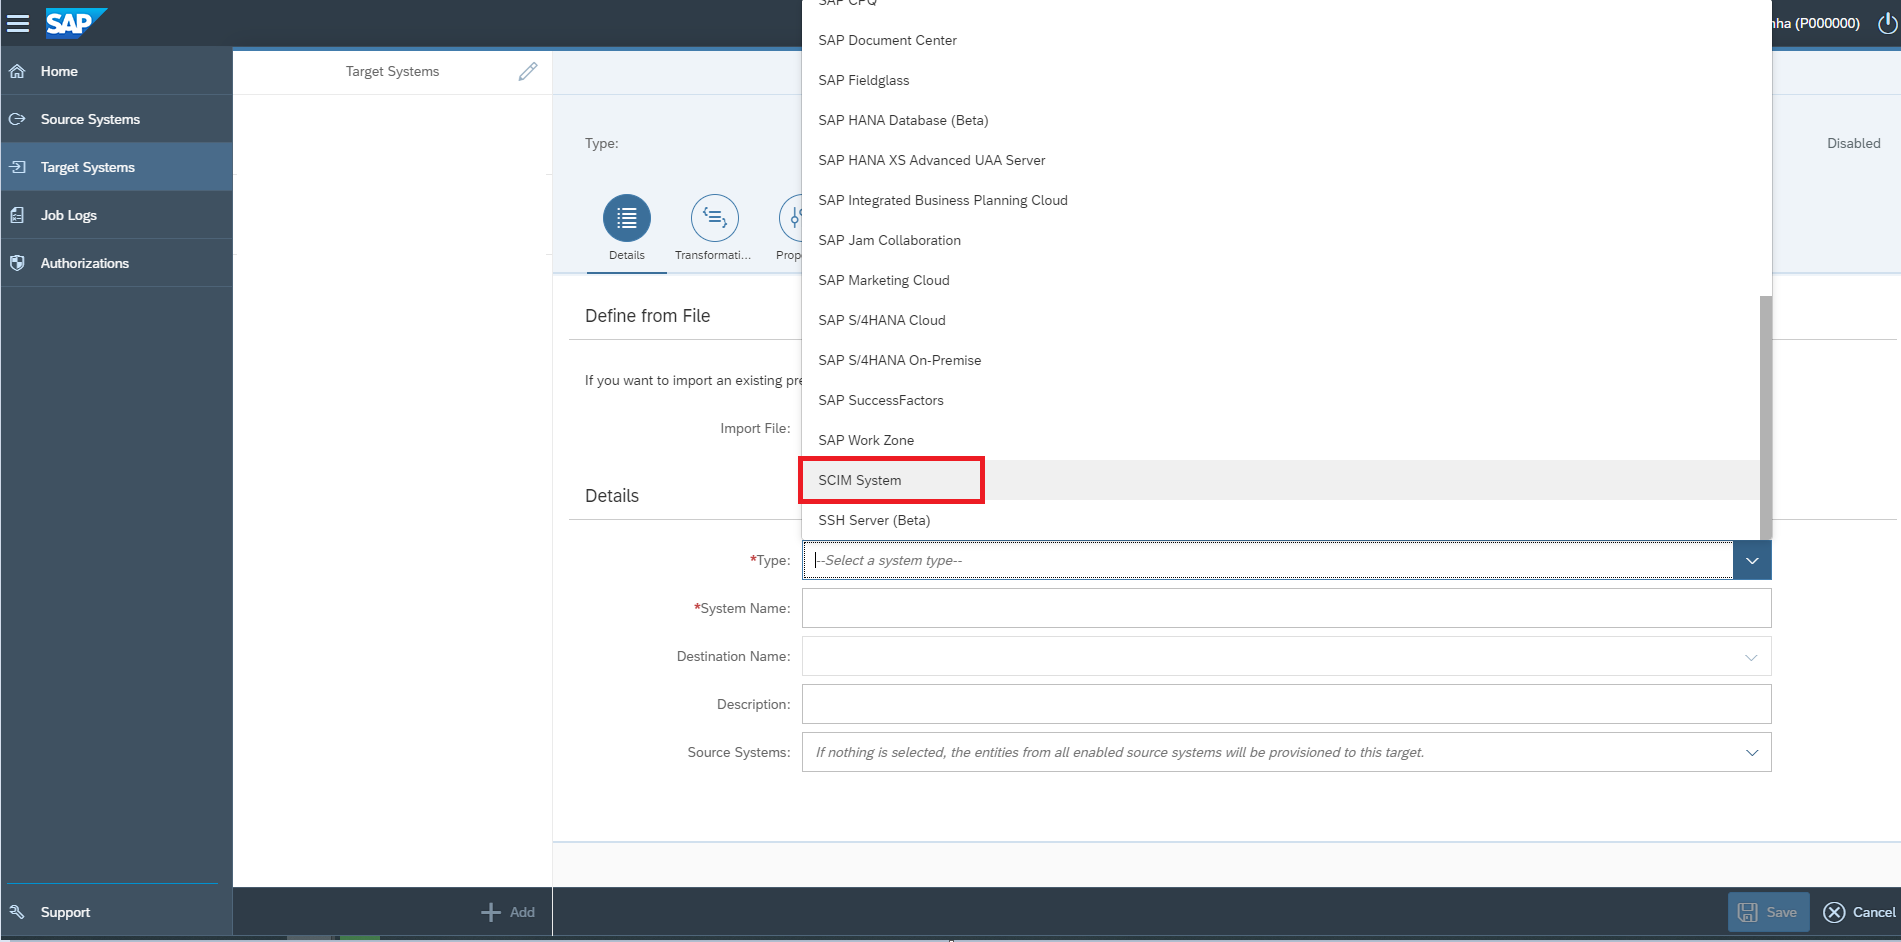Image resolution: width=1901 pixels, height=942 pixels.
Task: Choose SAP HANA XS Advanced UAA Server
Action: (x=1281, y=160)
